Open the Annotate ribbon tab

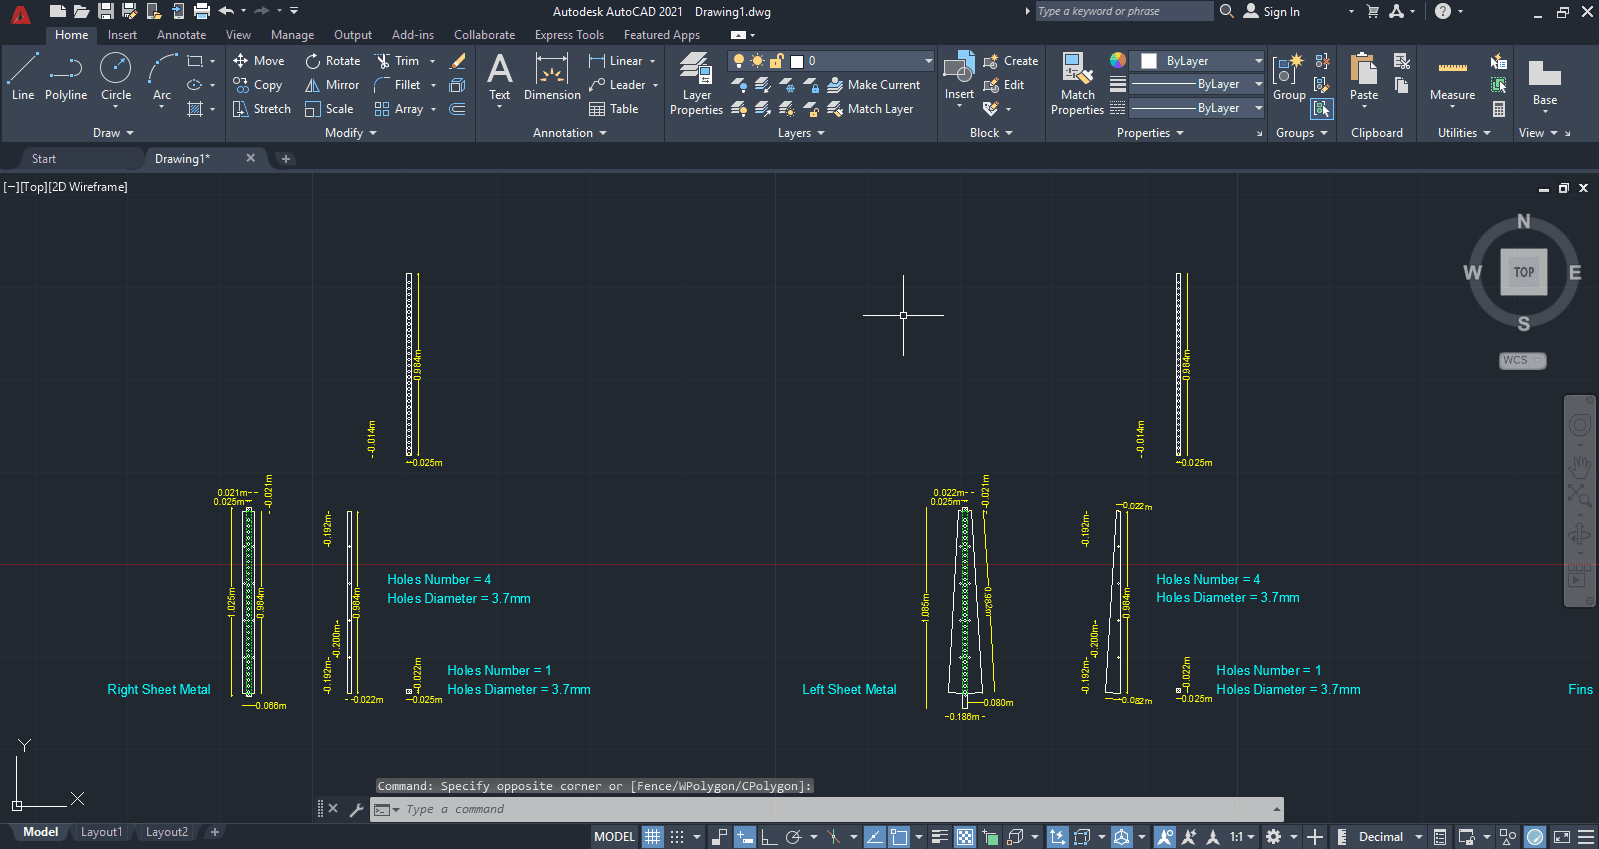tap(181, 35)
